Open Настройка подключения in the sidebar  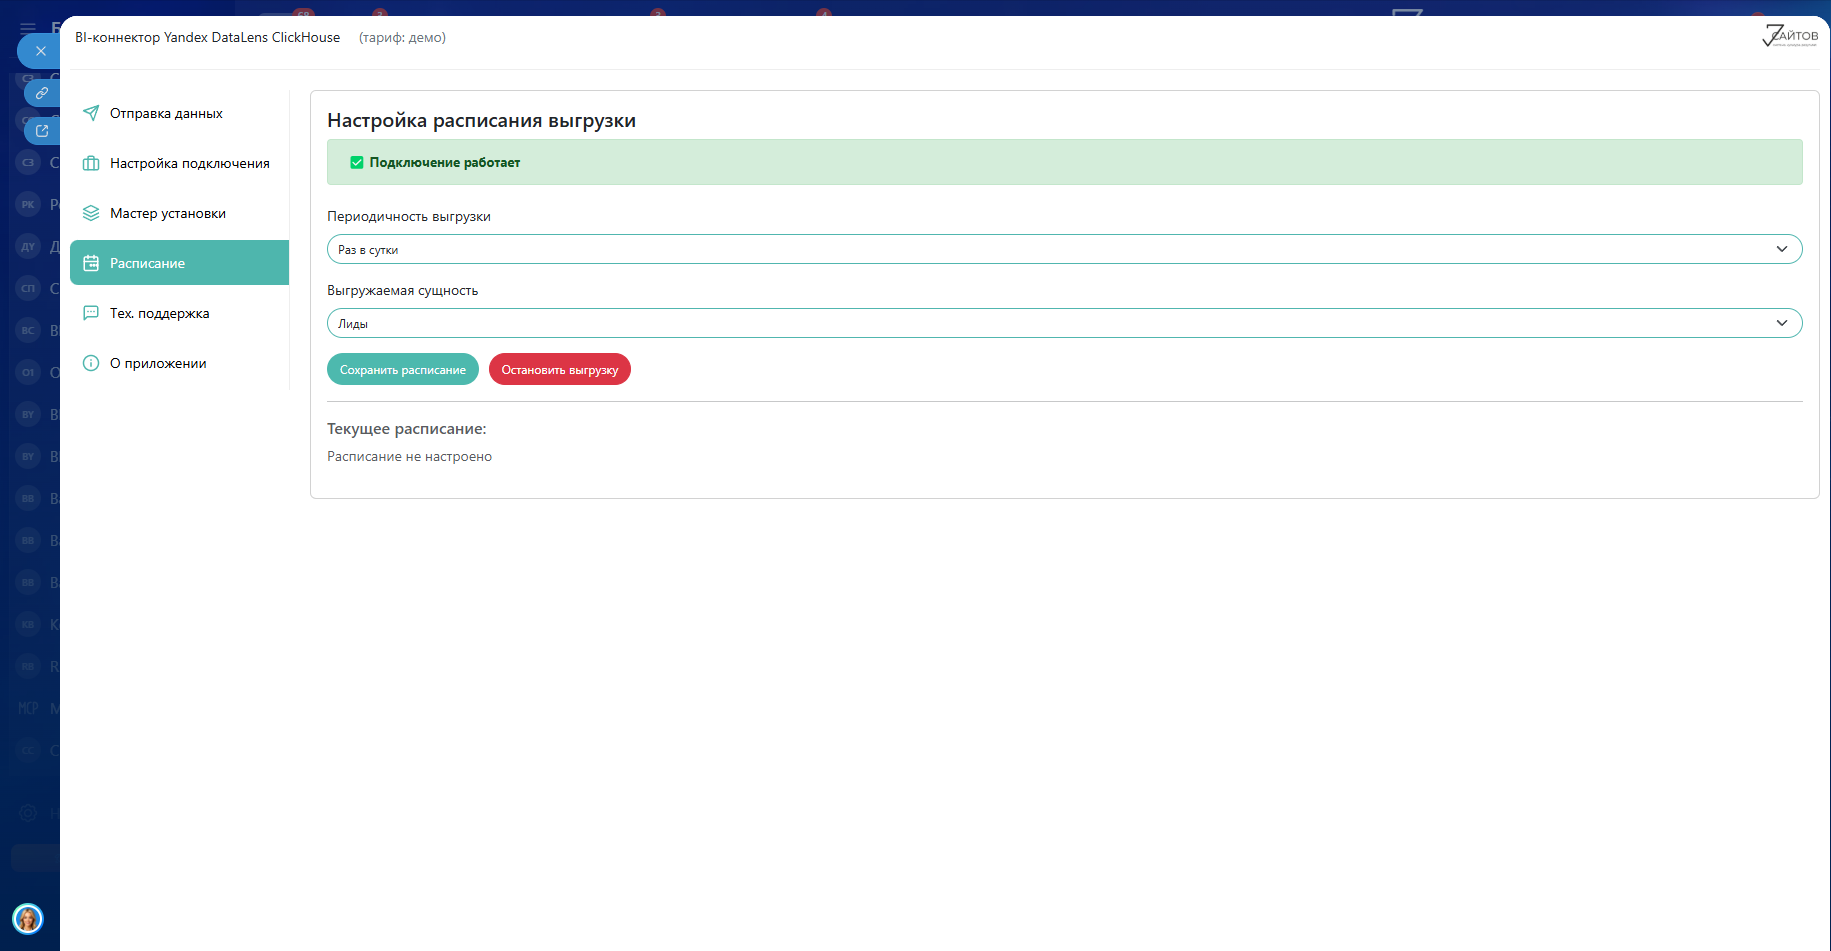click(x=180, y=163)
